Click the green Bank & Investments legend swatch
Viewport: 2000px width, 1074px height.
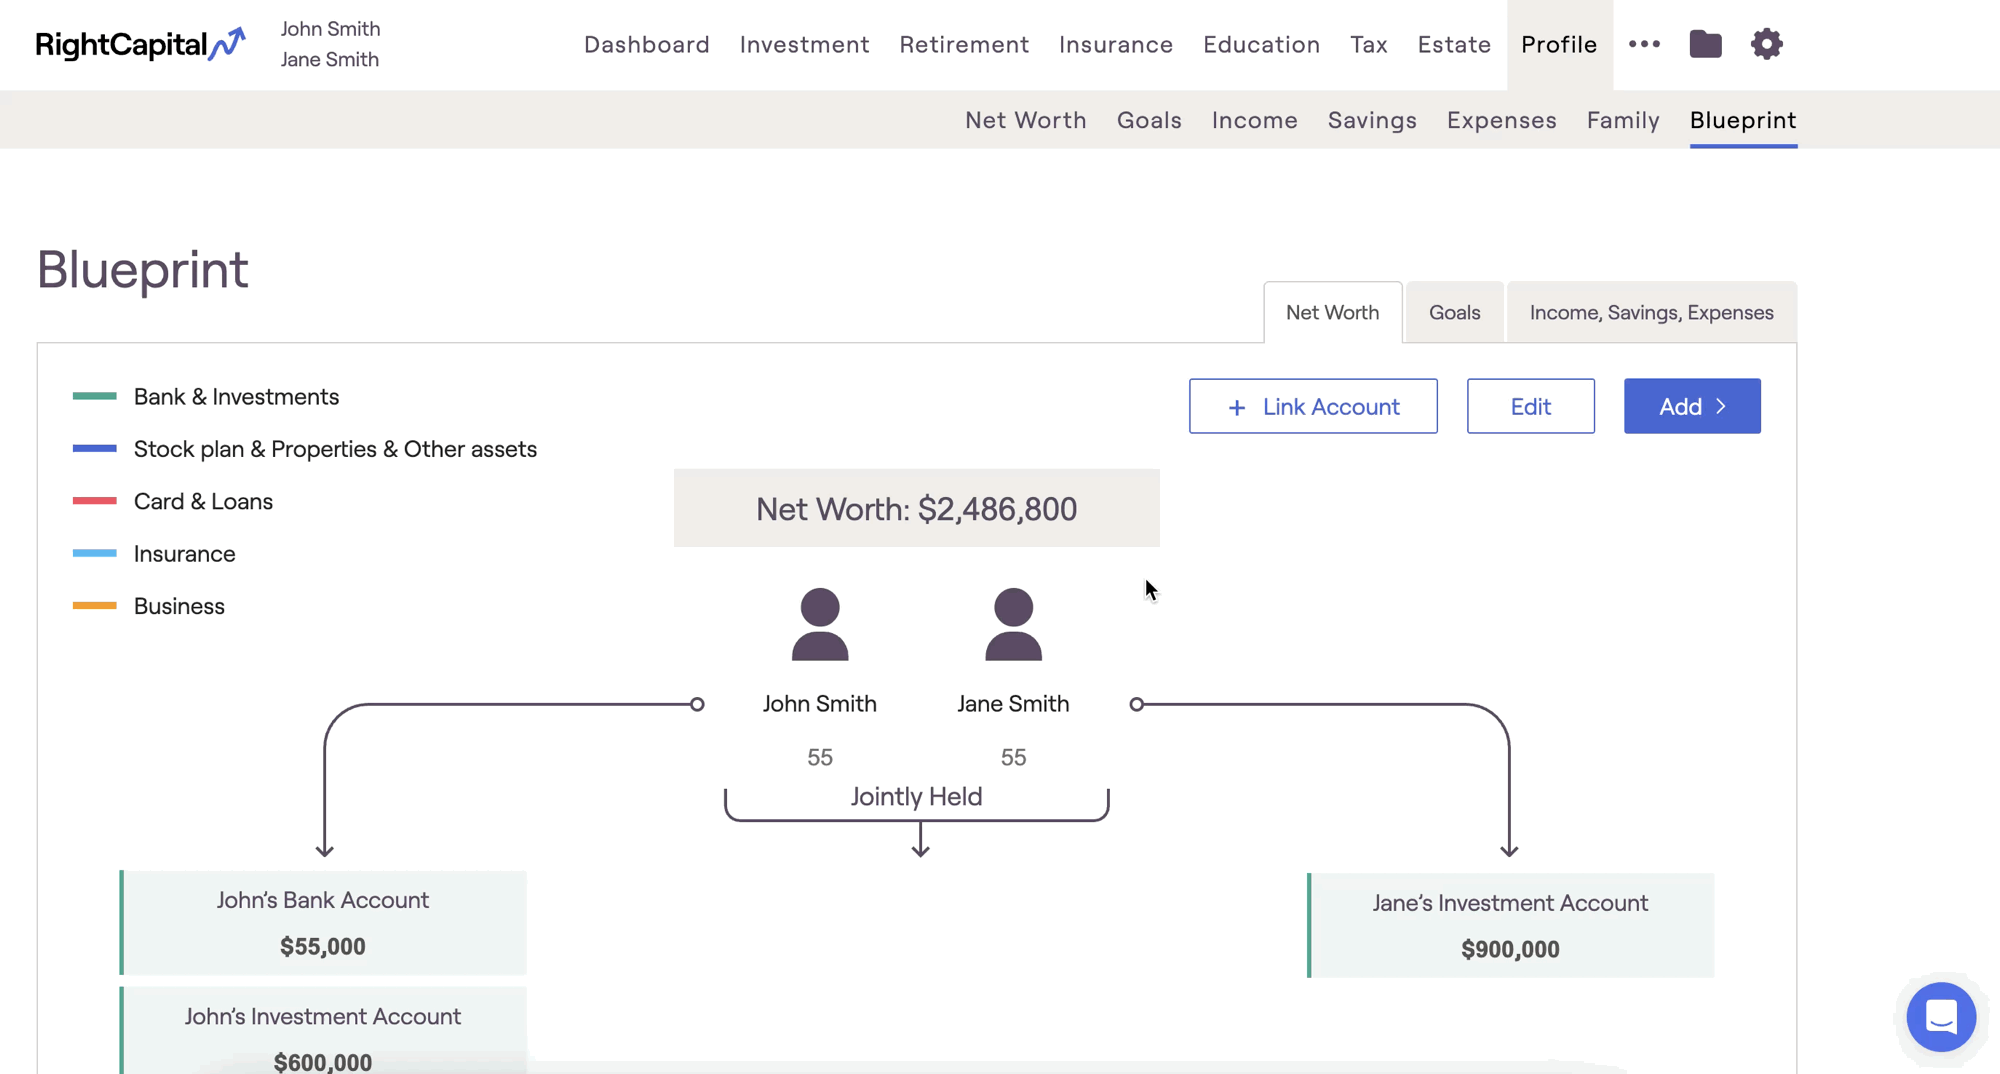click(x=95, y=397)
